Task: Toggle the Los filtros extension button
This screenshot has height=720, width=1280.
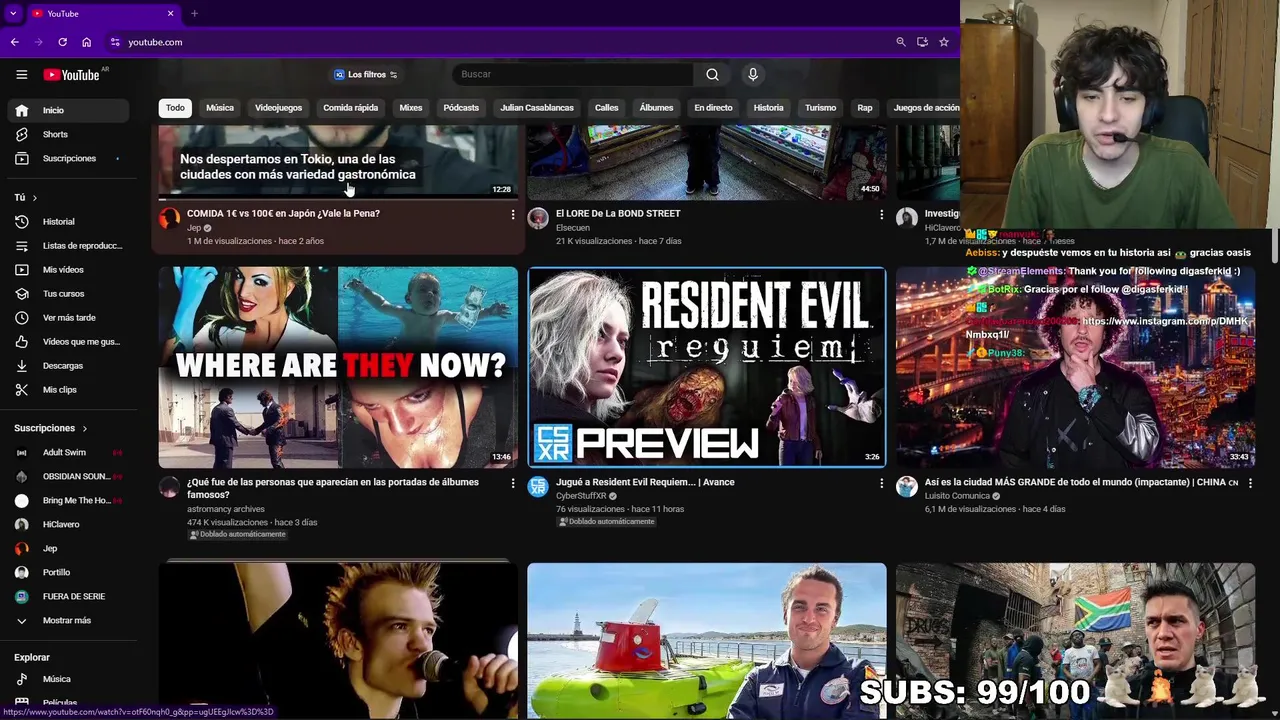Action: (366, 74)
